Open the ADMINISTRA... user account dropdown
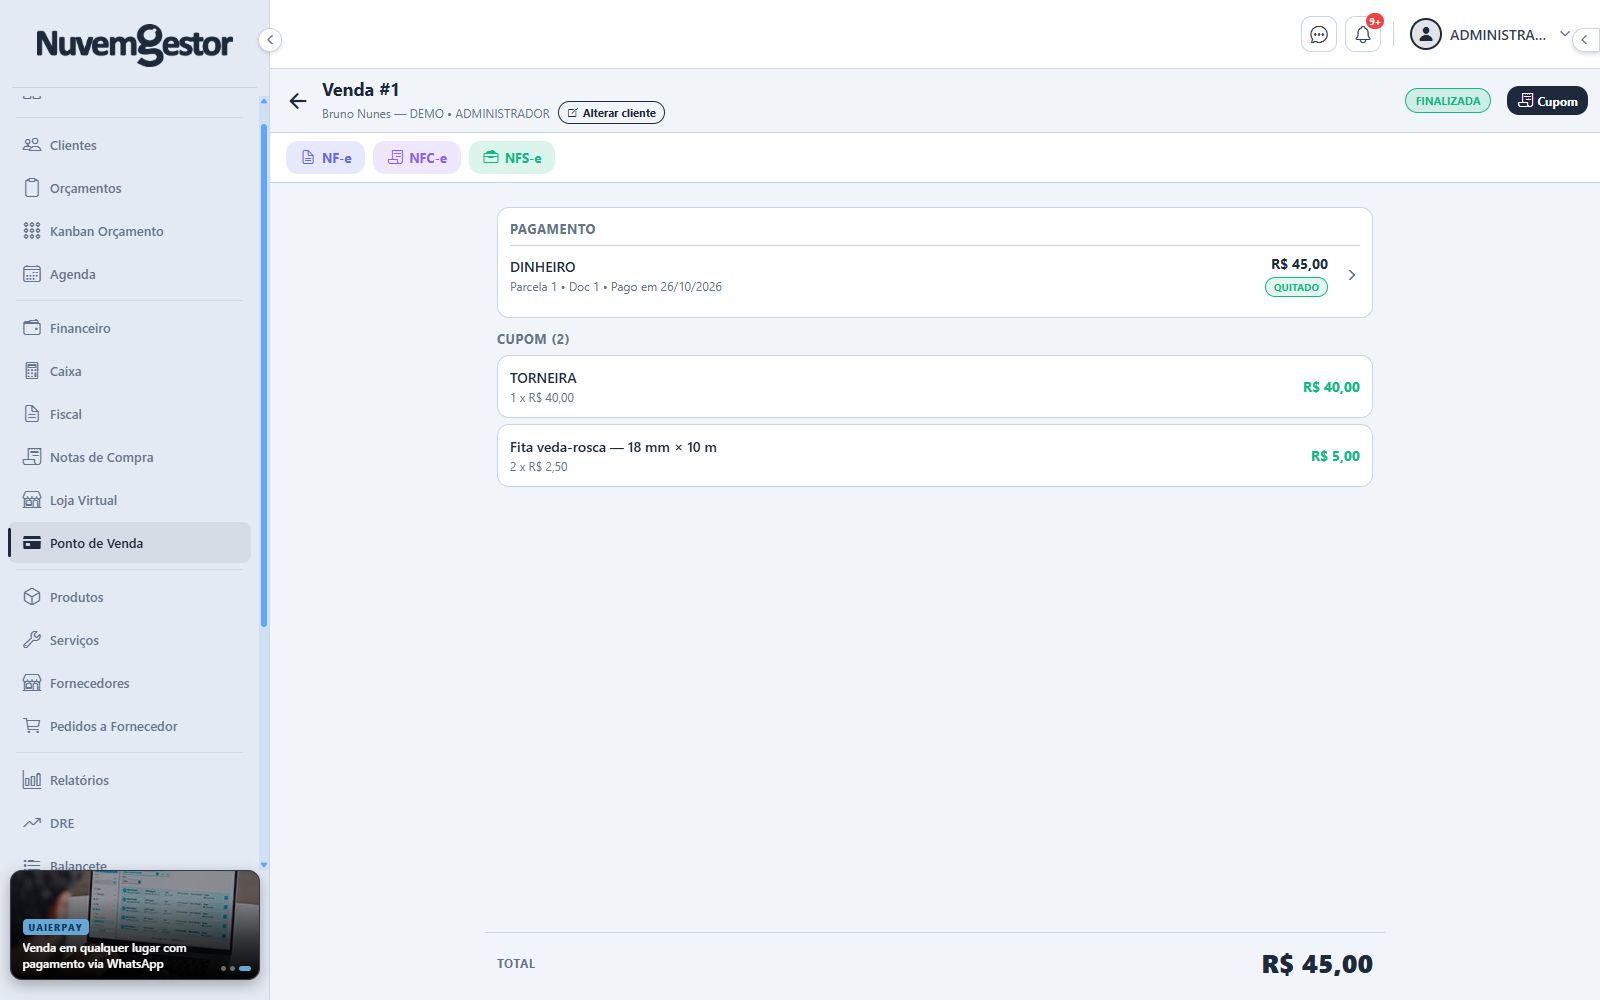Screen dimensions: 1600x1000 1490,35
